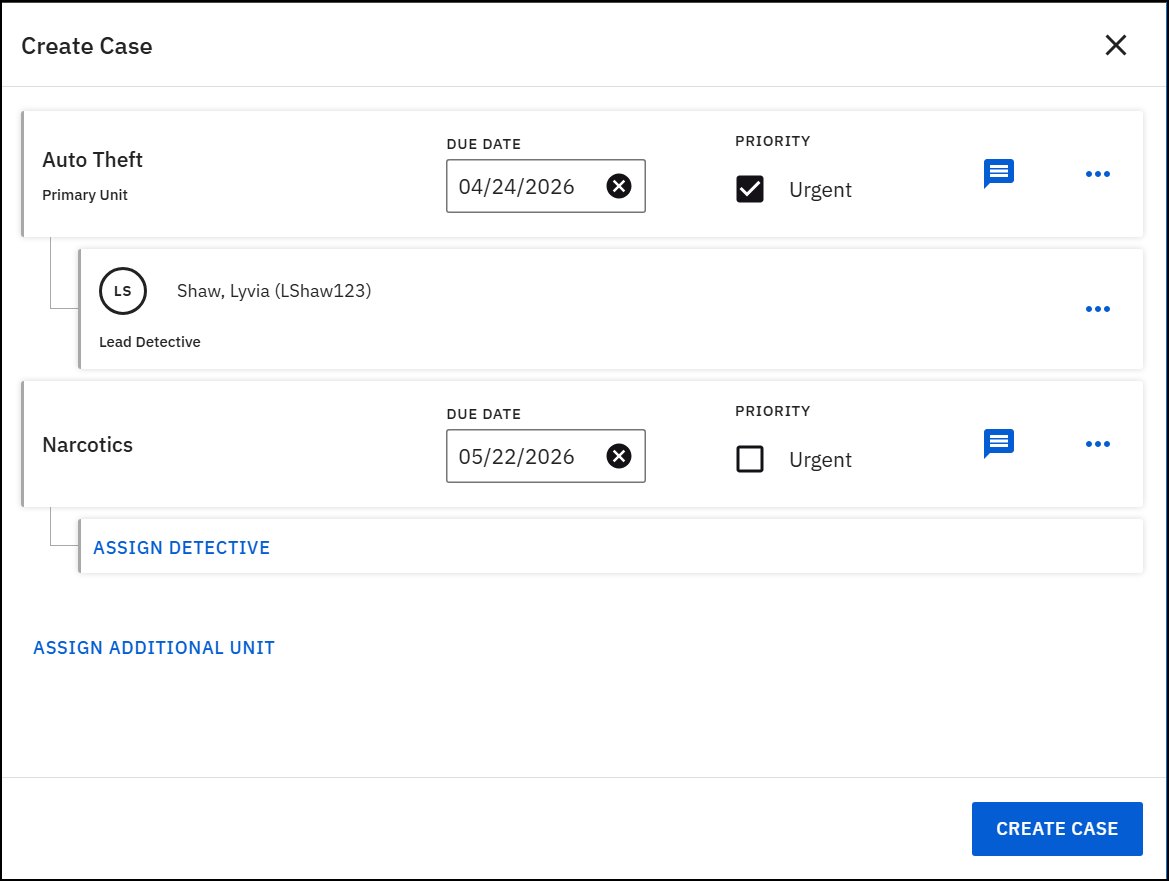Select detective Shaw, Lyvia (LShaw123)
The height and width of the screenshot is (881, 1169).
pos(273,291)
